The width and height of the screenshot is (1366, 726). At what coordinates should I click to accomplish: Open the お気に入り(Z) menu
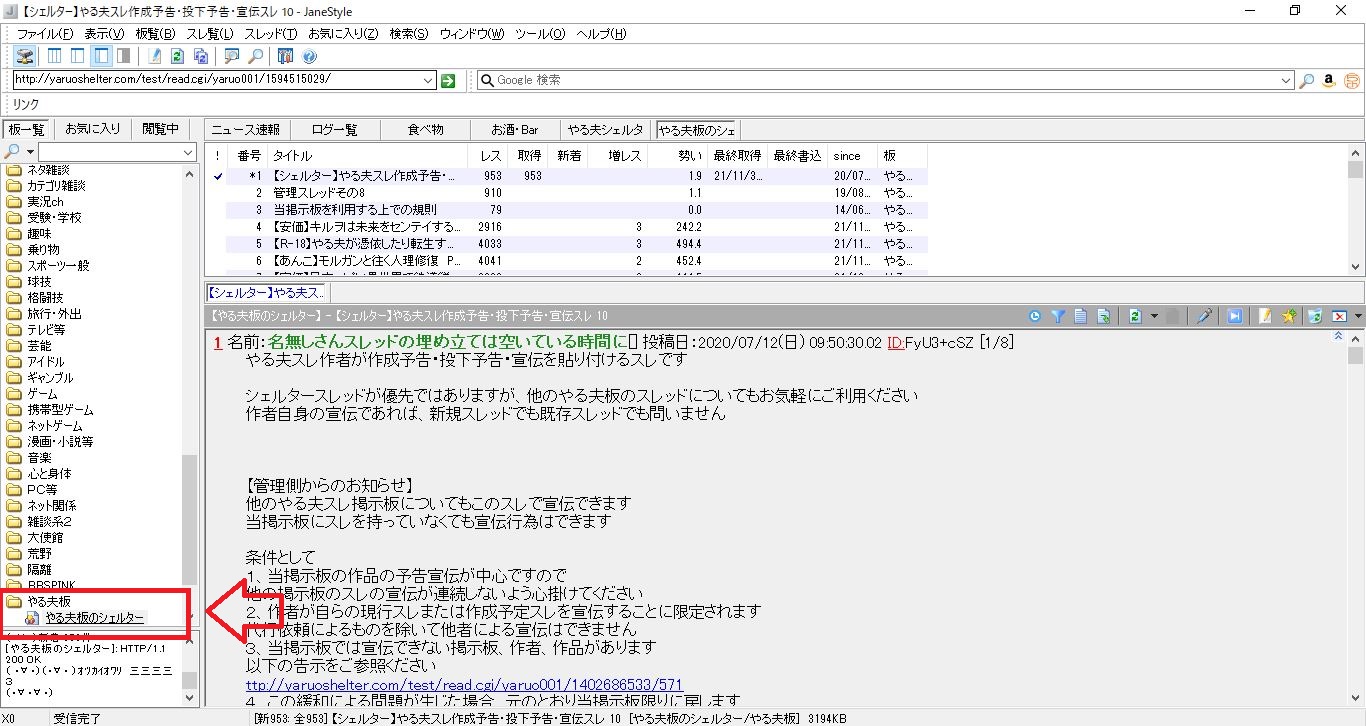coord(343,34)
